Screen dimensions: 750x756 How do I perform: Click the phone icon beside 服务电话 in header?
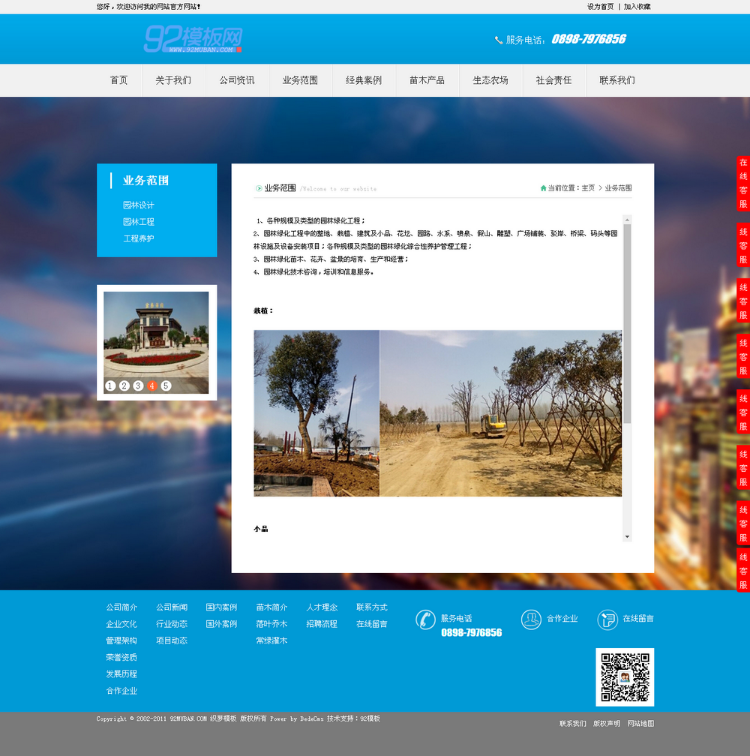click(x=498, y=40)
